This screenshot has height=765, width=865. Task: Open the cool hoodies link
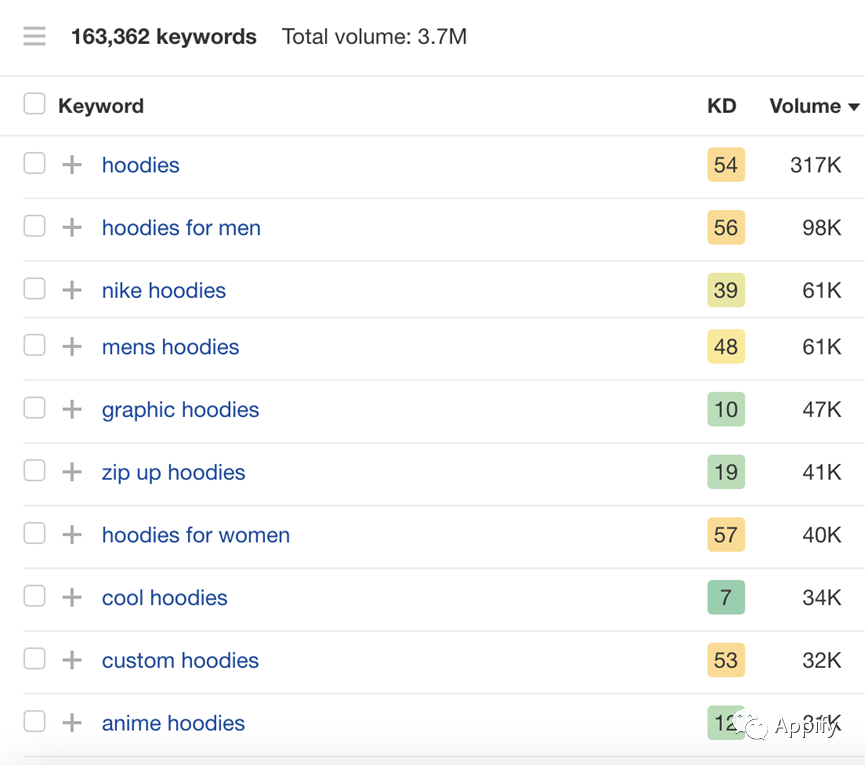pyautogui.click(x=164, y=598)
